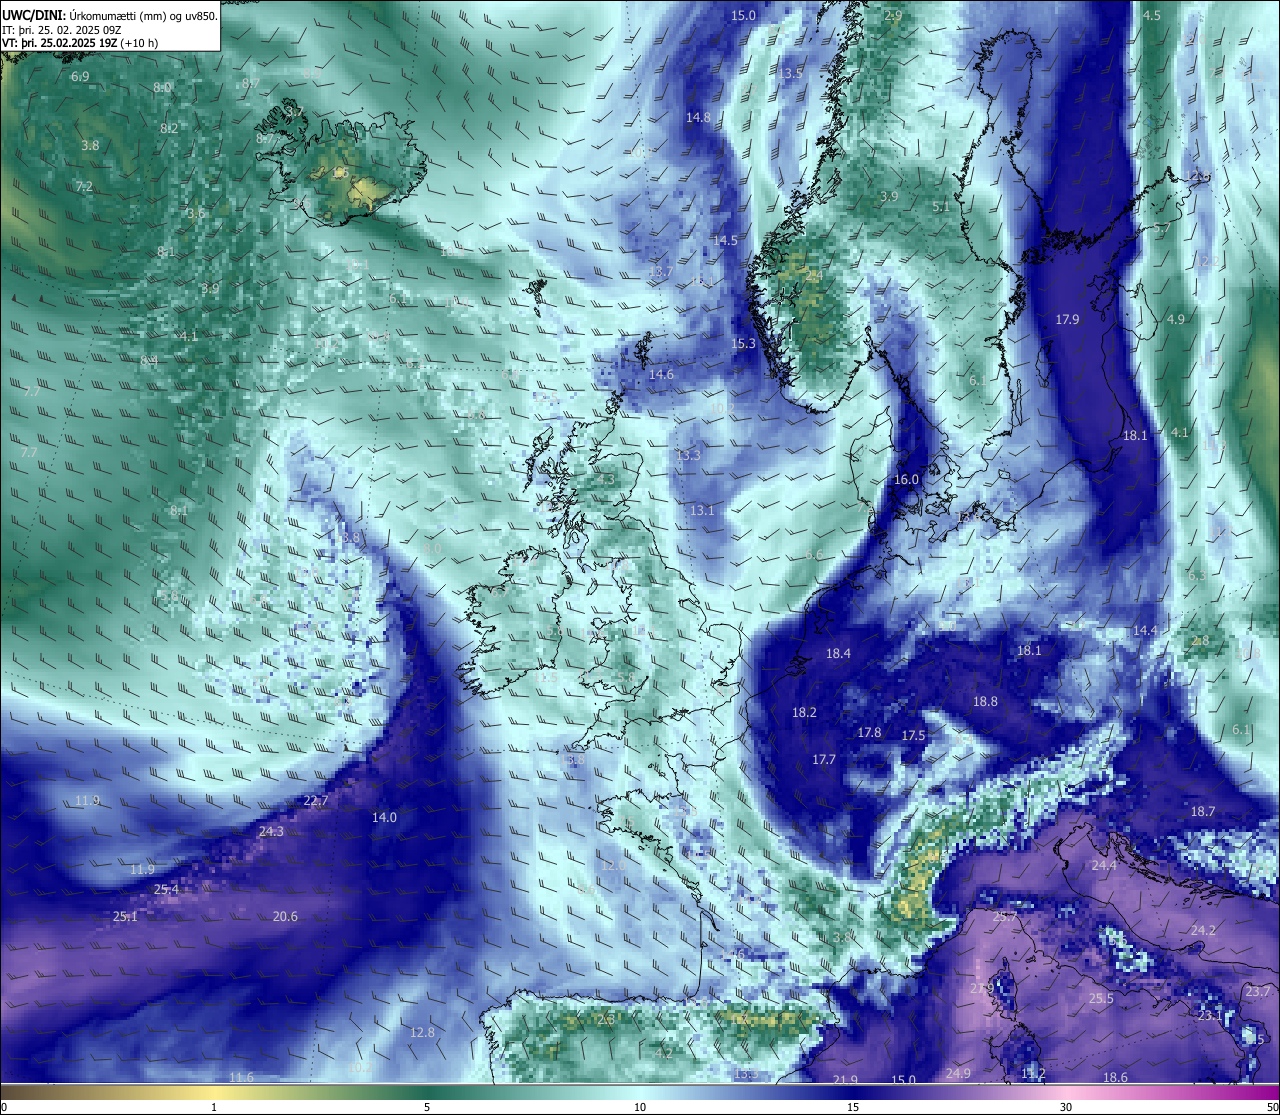This screenshot has height=1115, width=1280.
Task: Click the 6.9 value label on the map
Action: pyautogui.click(x=80, y=77)
